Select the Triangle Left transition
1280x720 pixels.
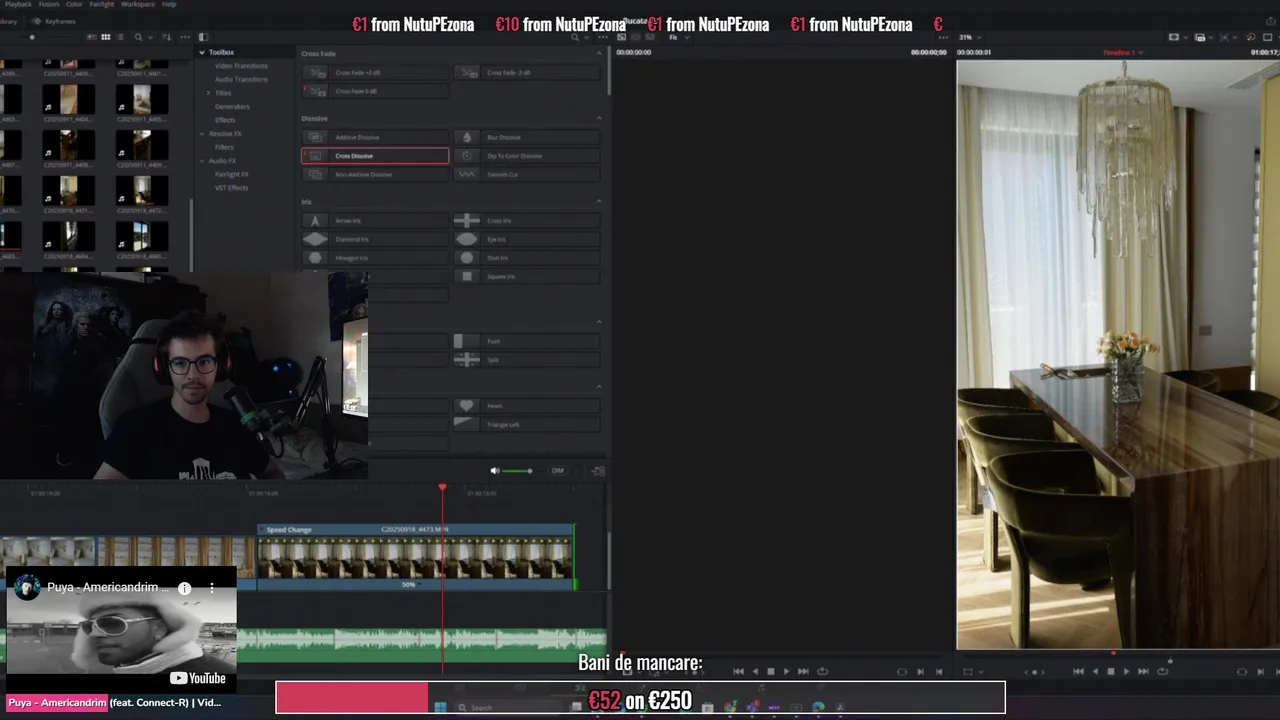click(527, 424)
